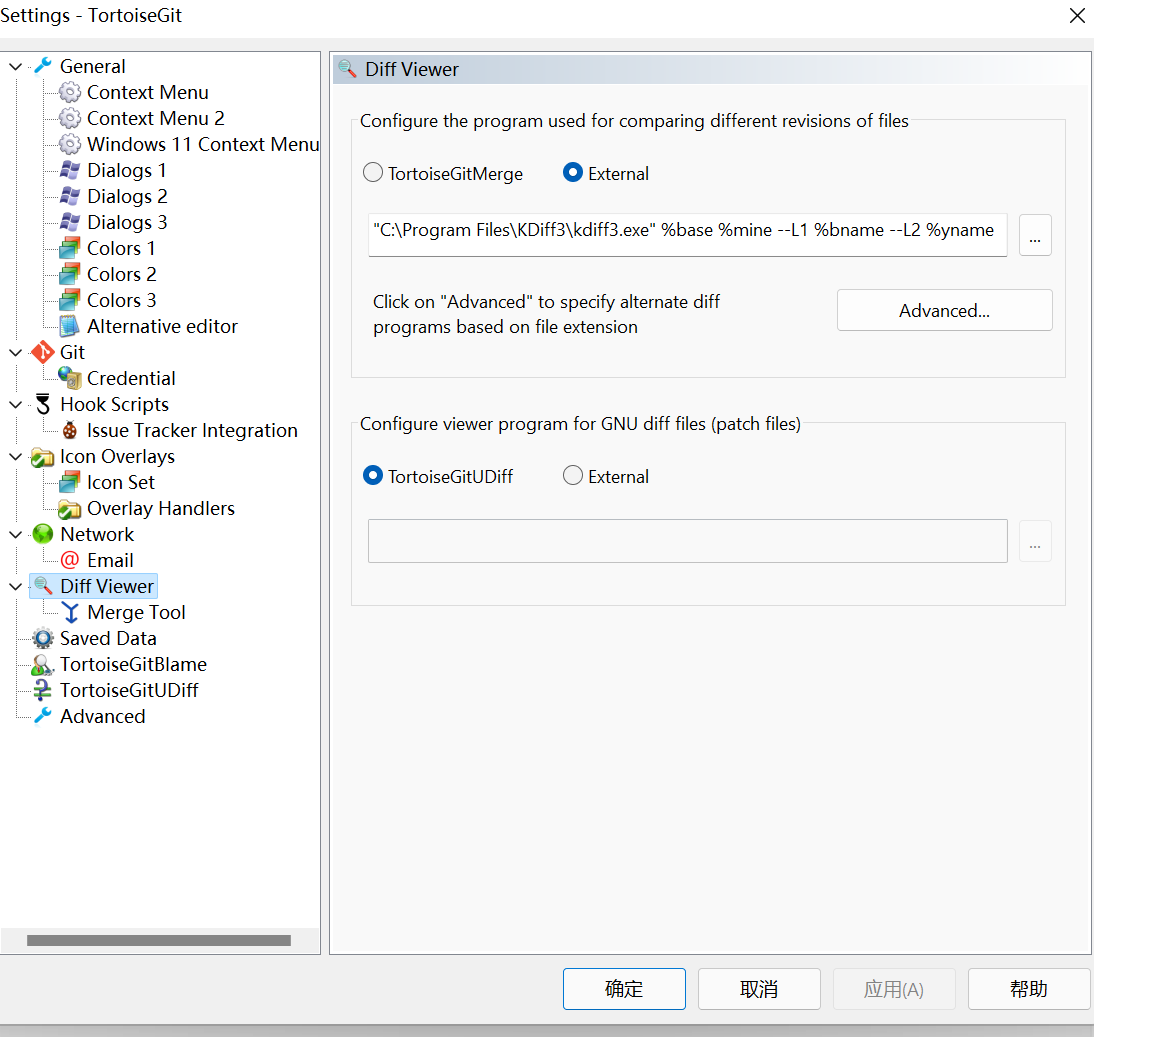Click the magnifier icon in the right panel header
The image size is (1152, 1037).
click(347, 69)
